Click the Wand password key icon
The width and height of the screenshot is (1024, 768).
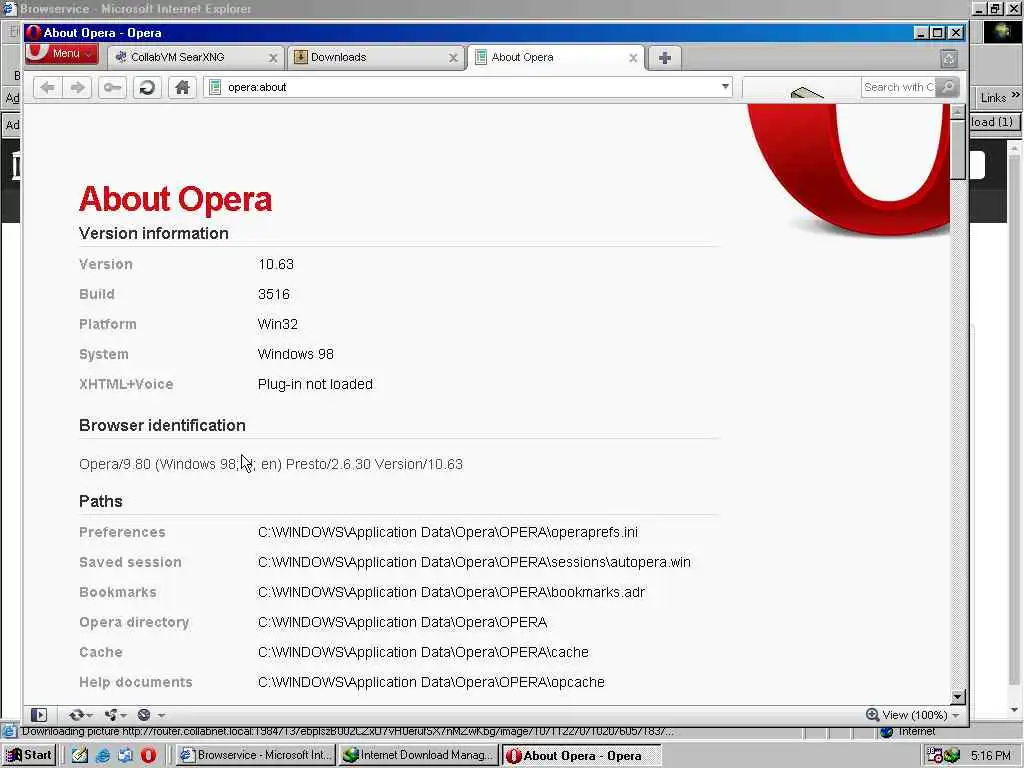pos(112,87)
